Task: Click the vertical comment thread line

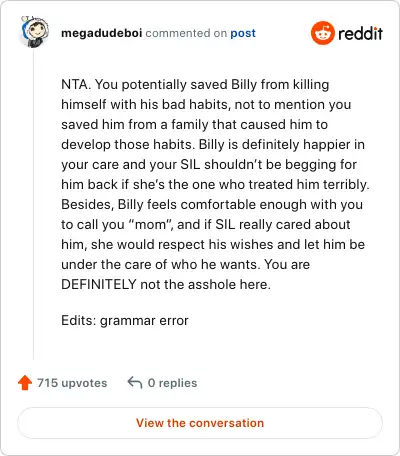Action: click(33, 204)
